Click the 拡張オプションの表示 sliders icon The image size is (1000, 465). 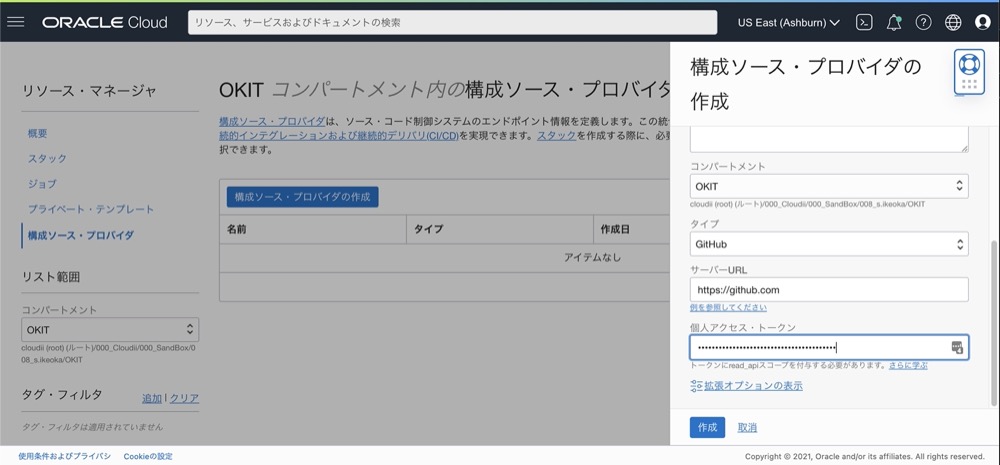[x=696, y=386]
